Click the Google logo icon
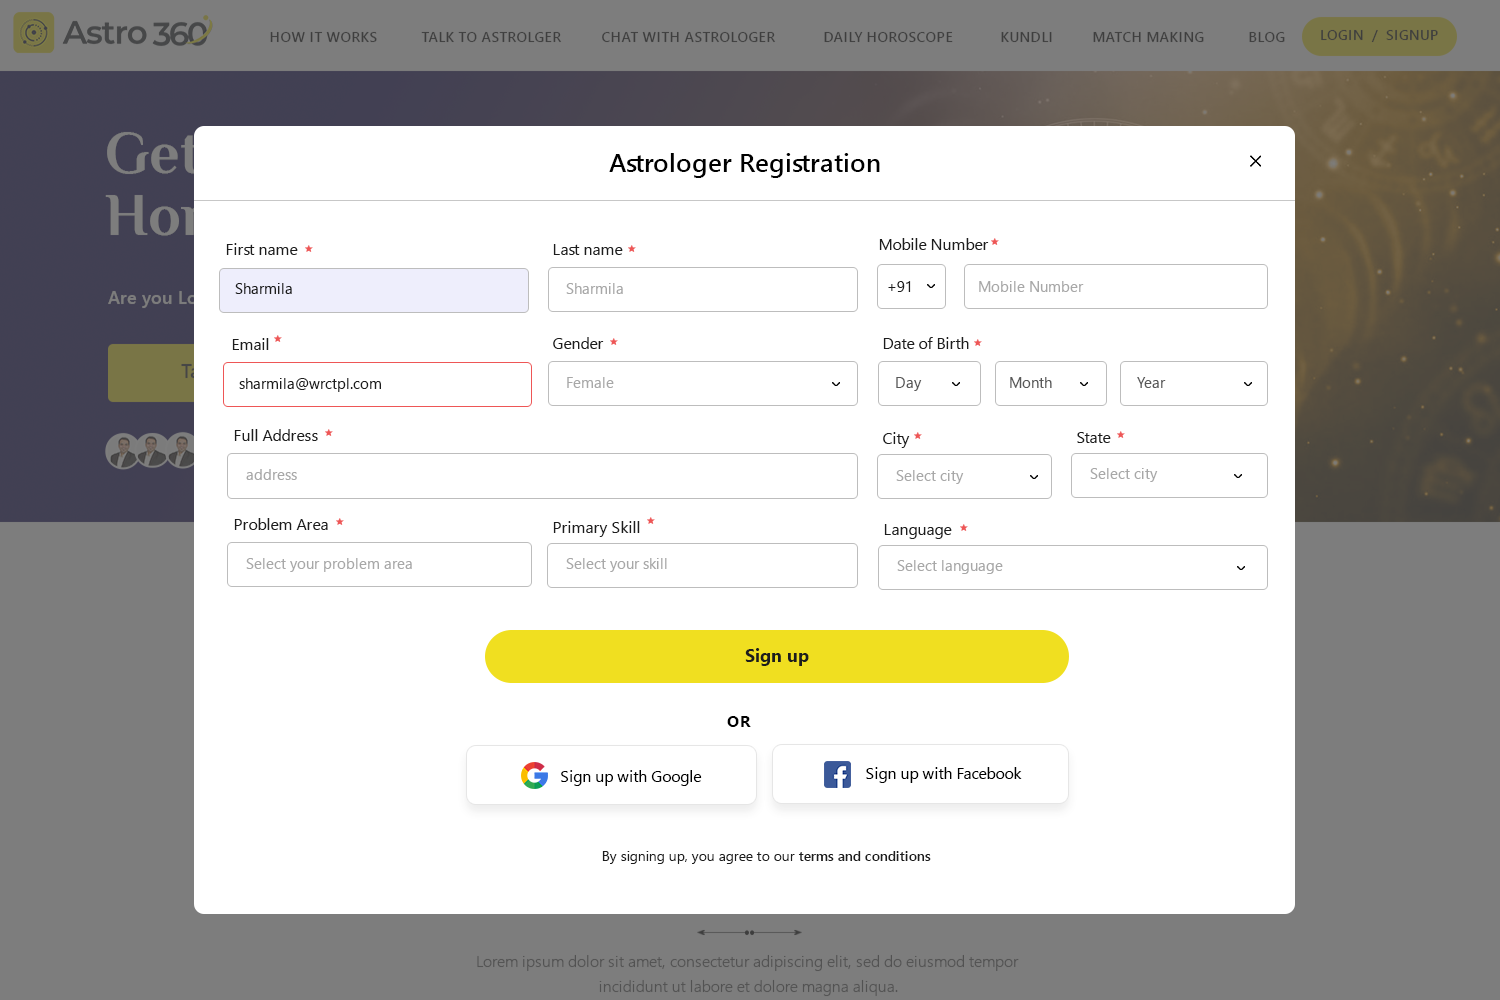The width and height of the screenshot is (1500, 1000). click(x=534, y=776)
